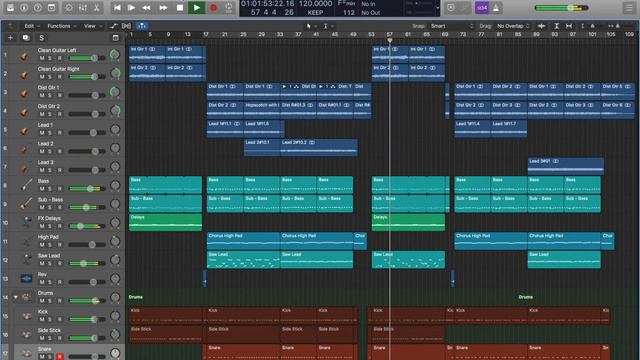Open Smart Controls dial icon
Image resolution: width=640 pixels, height=360 pixels.
[x=69, y=8]
